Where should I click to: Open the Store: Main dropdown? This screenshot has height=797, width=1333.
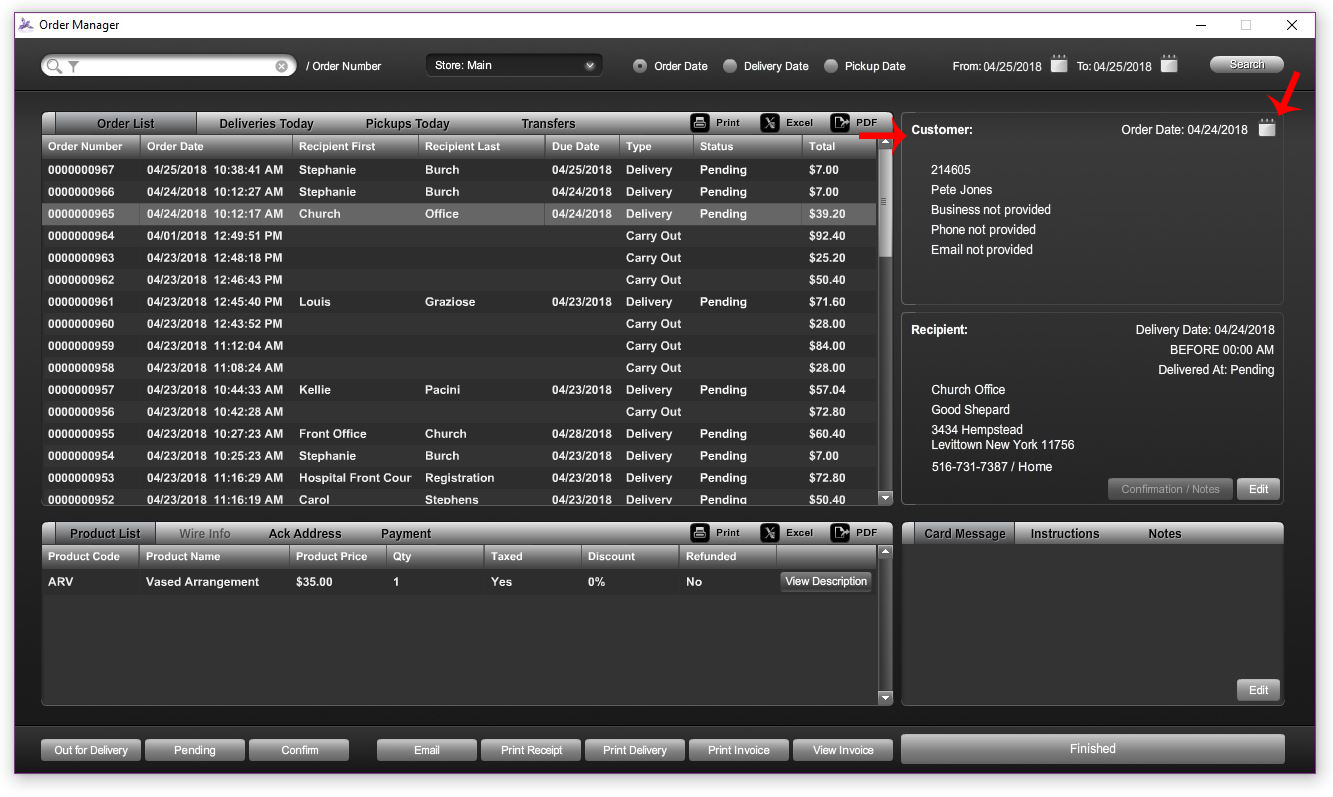514,65
